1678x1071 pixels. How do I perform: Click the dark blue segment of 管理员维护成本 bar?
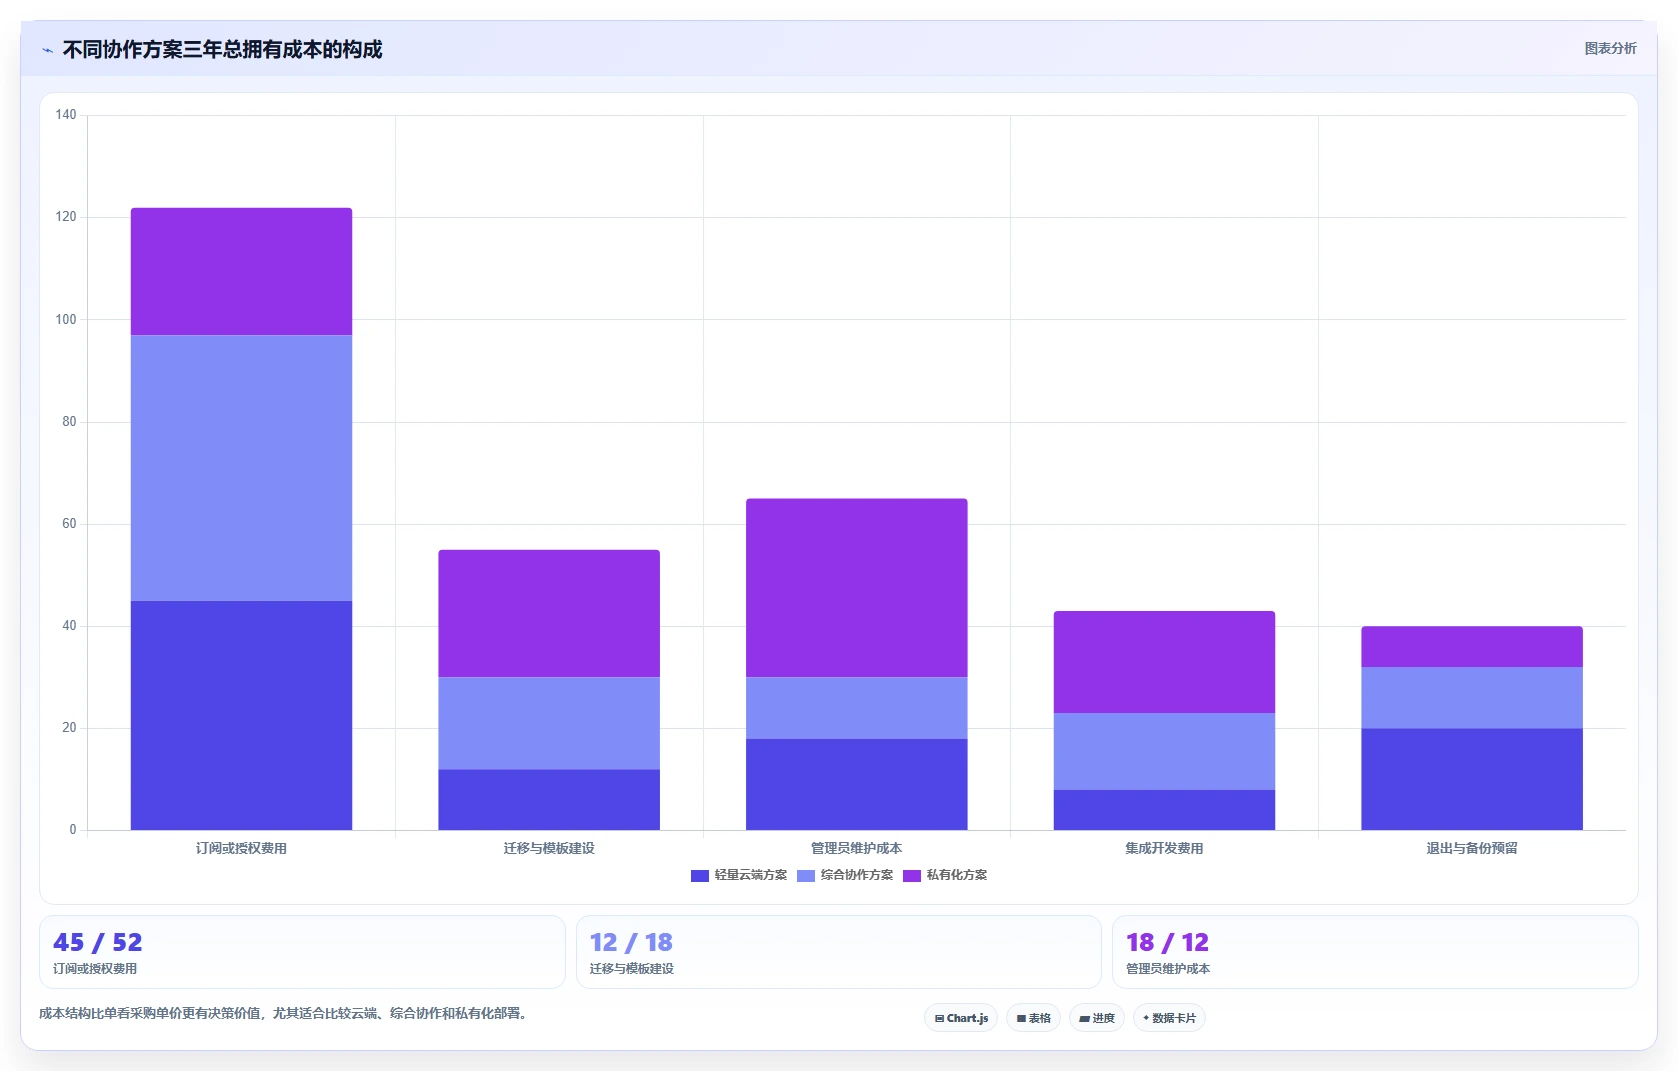857,784
